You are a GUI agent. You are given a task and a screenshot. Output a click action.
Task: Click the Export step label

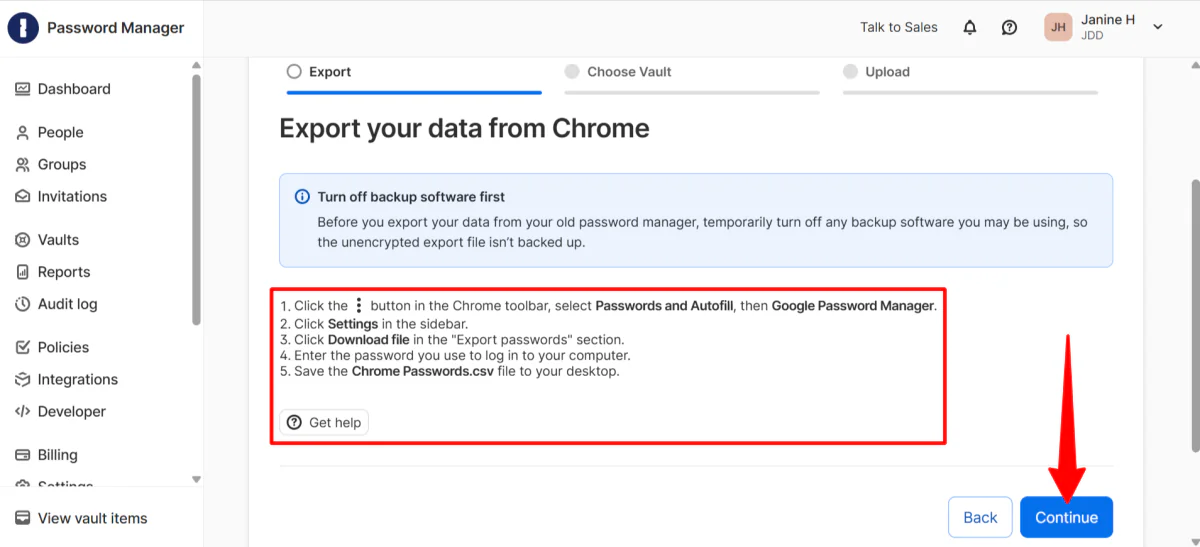[330, 72]
